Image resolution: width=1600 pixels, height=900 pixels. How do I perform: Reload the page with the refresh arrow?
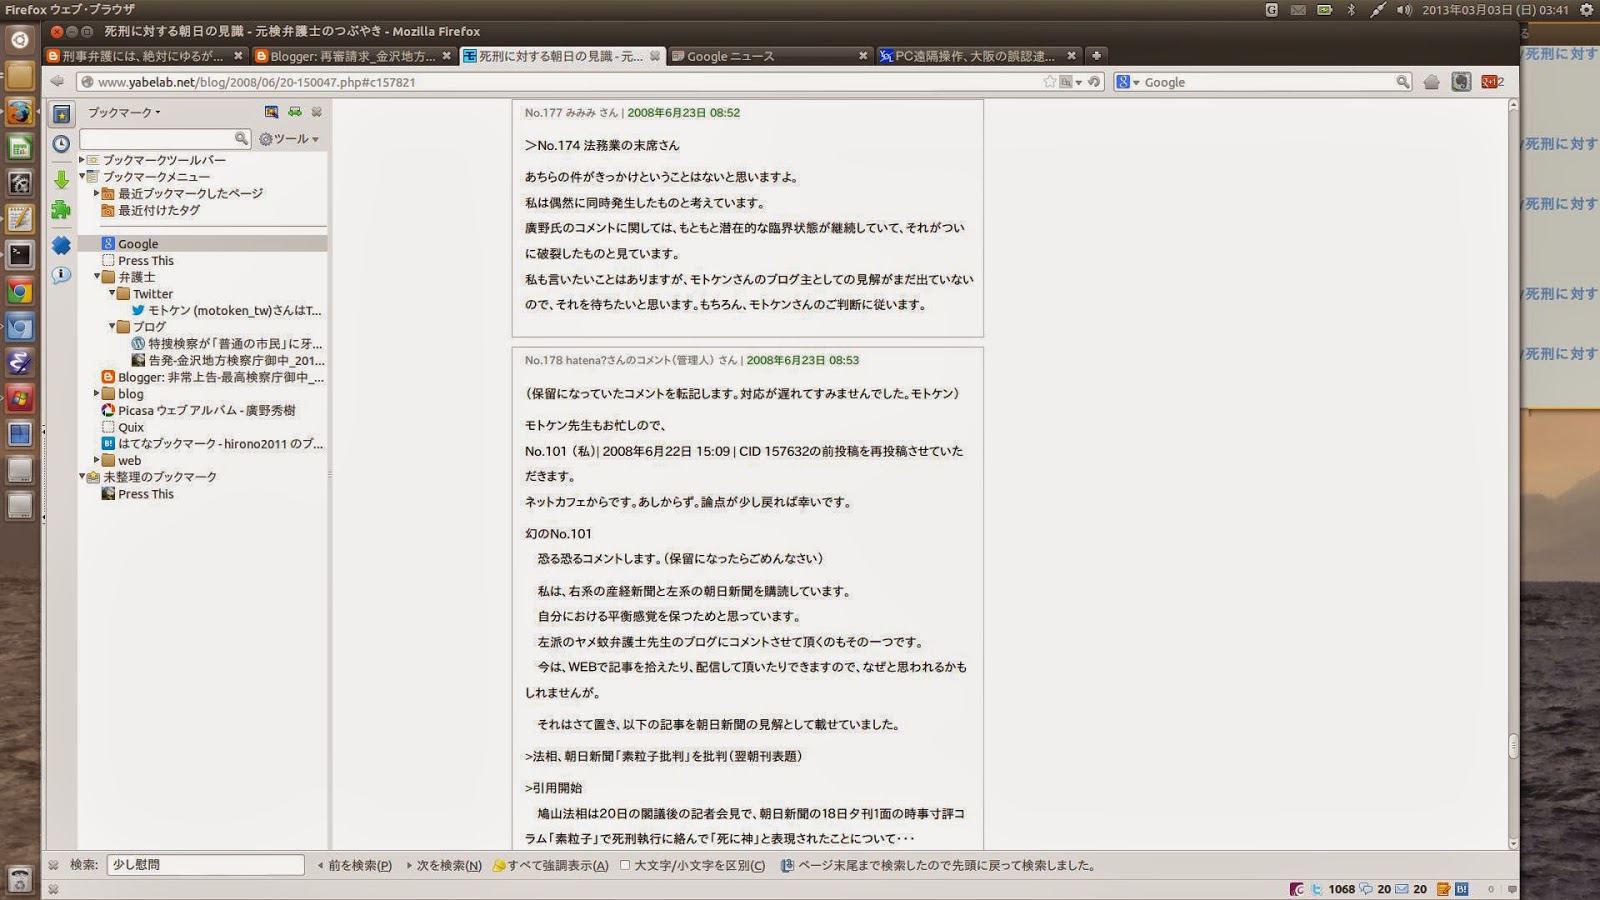pos(1094,82)
